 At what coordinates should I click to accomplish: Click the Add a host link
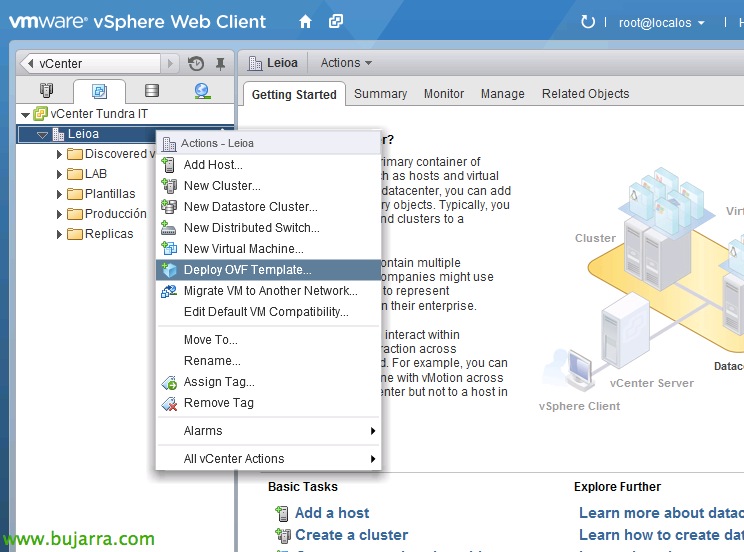coord(332,513)
